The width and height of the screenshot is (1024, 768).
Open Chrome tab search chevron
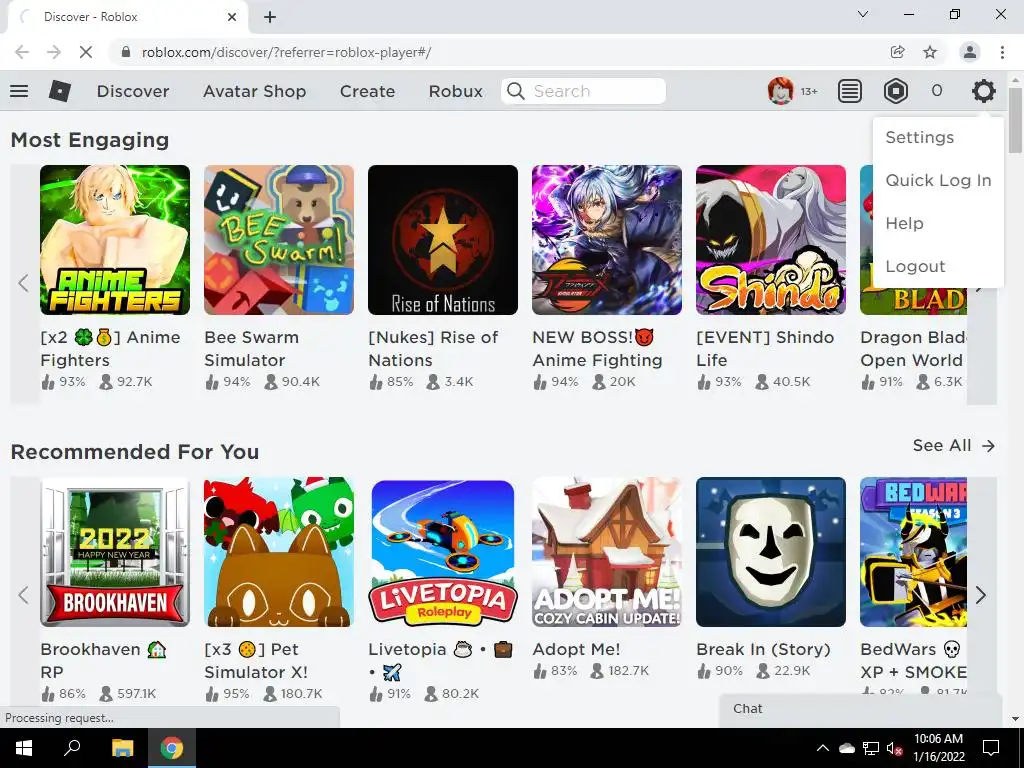[x=863, y=14]
